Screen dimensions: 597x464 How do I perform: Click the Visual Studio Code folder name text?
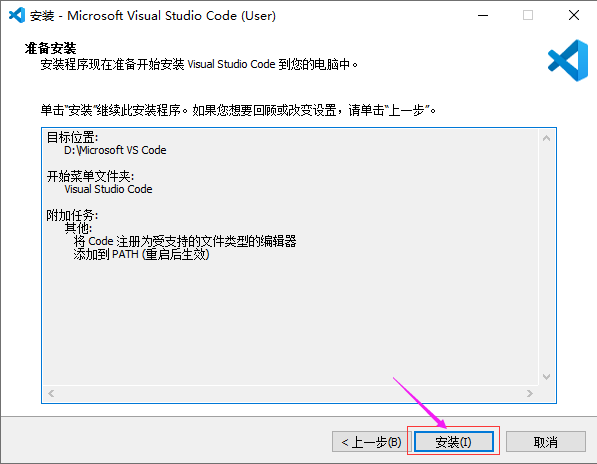(108, 189)
